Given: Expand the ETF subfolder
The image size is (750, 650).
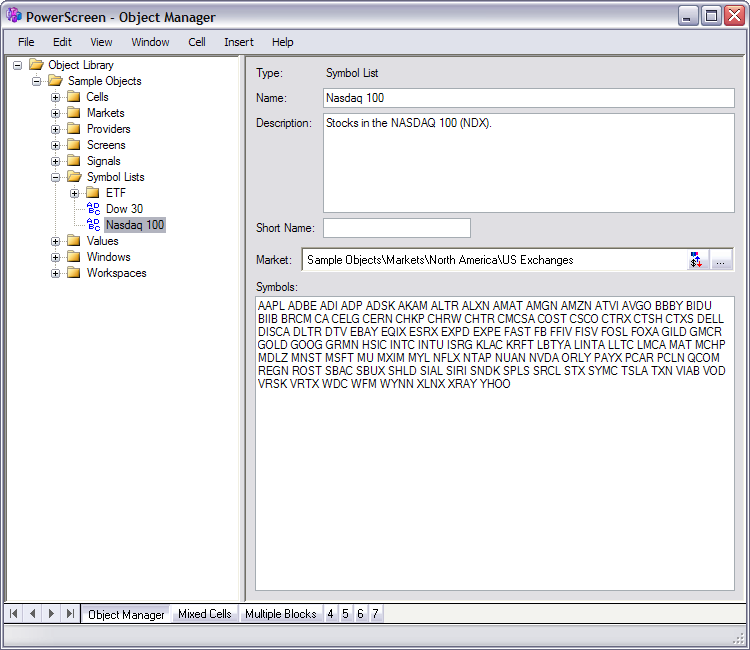Looking at the screenshot, I should (74, 193).
